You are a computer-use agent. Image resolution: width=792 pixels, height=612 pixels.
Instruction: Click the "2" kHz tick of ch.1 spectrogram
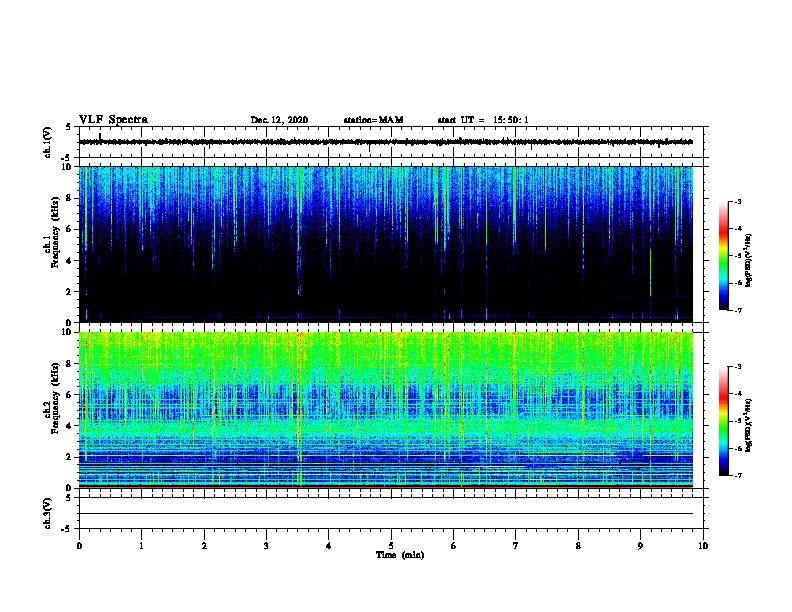point(70,291)
